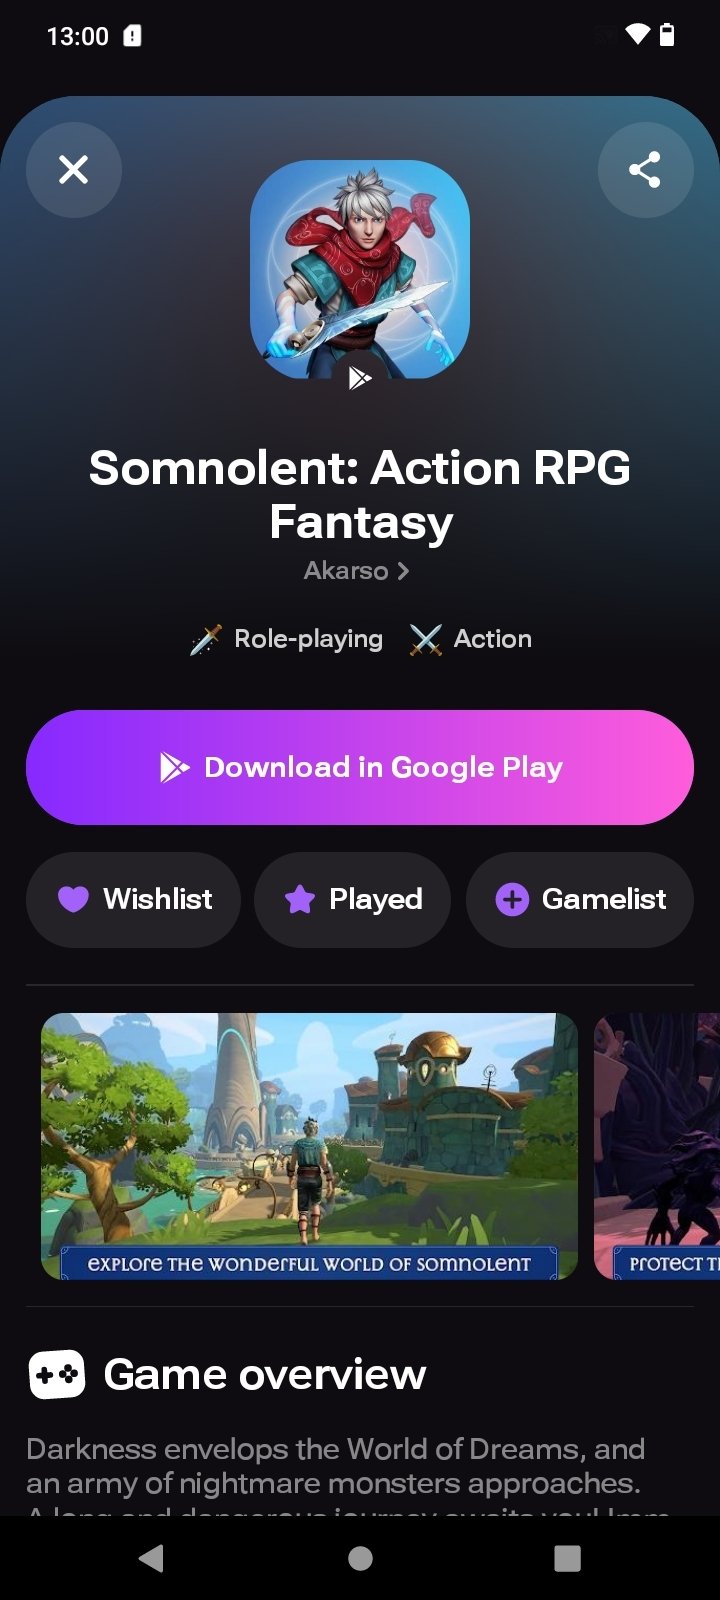Tap the crossed swords Action icon

(425, 639)
